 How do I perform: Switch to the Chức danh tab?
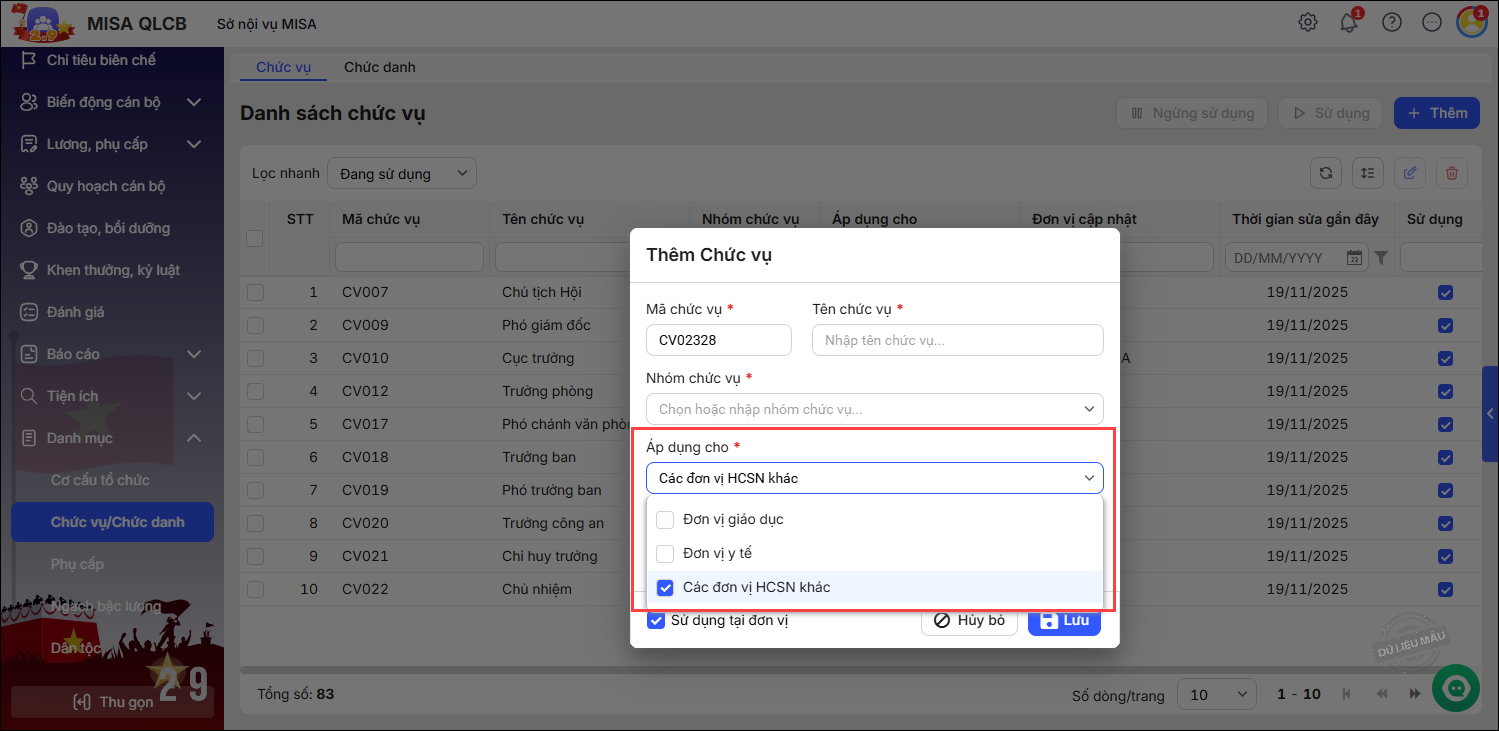tap(379, 67)
